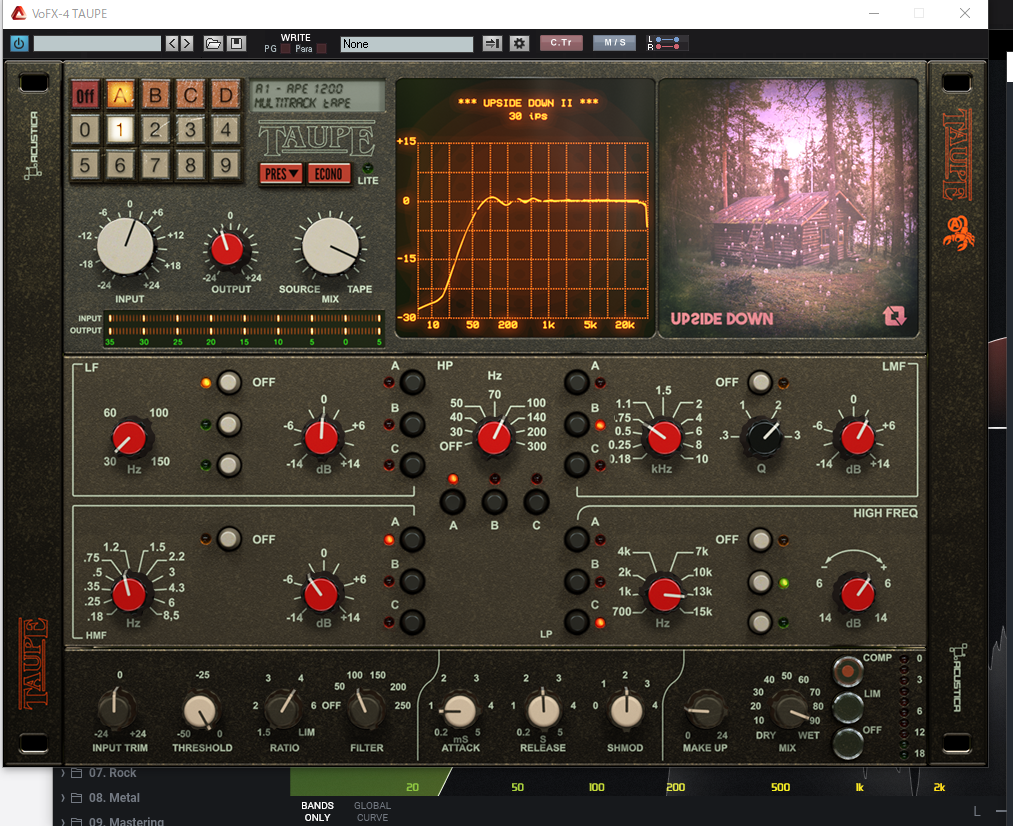Screen dimensions: 1013x826
Task: Select tape bank C button
Action: click(190, 96)
